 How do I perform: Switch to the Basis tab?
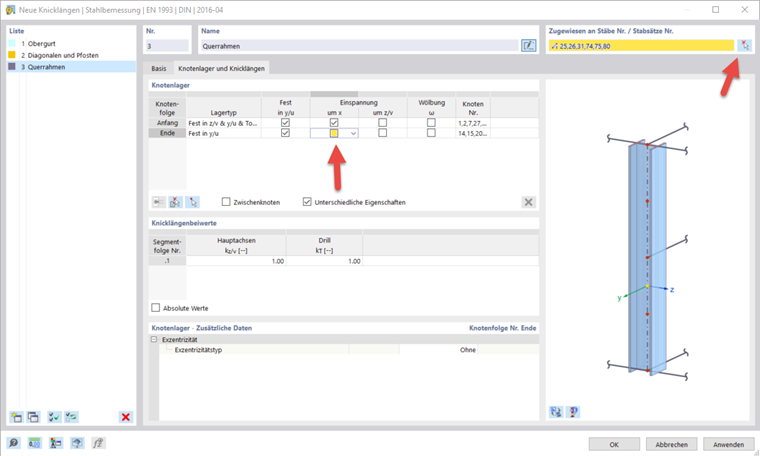158,68
